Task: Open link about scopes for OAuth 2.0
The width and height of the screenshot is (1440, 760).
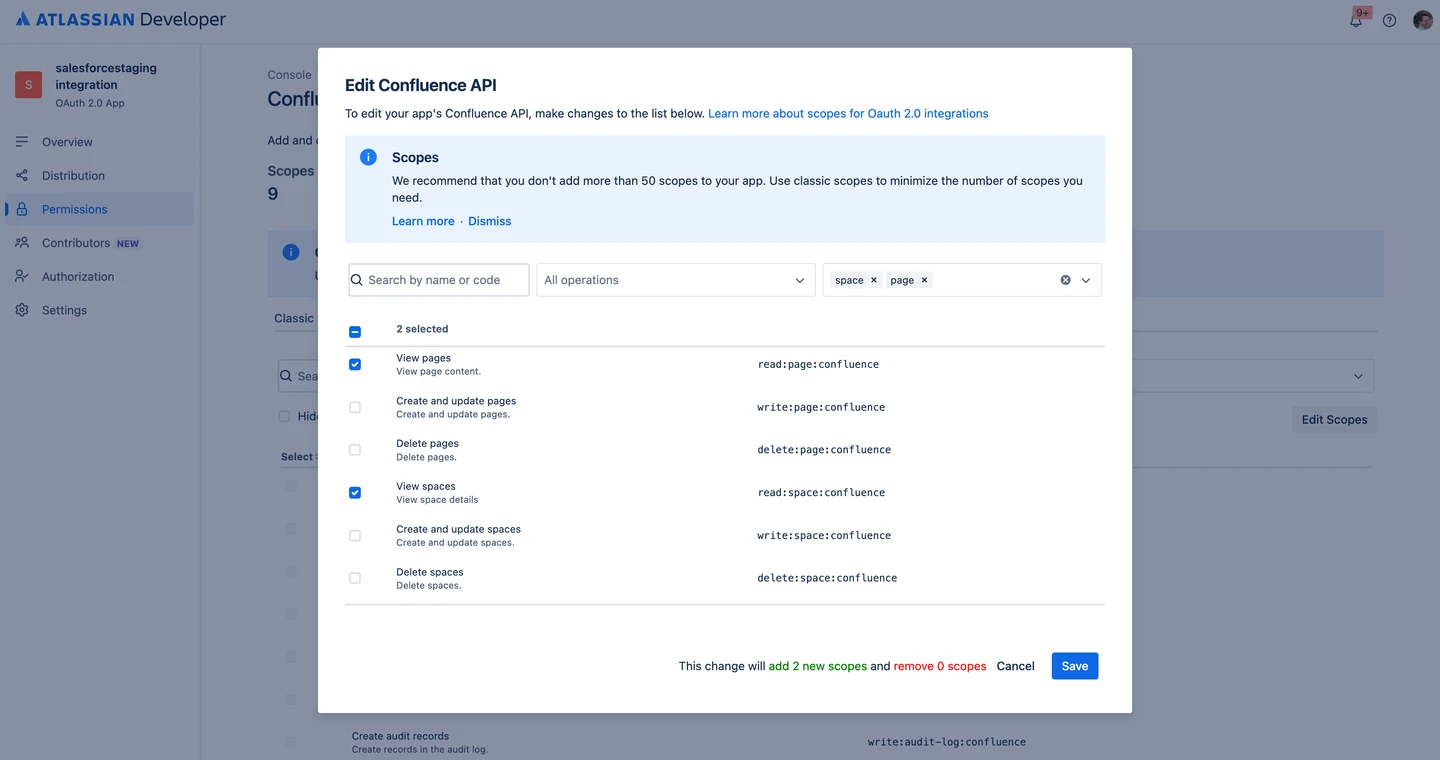Action: point(848,114)
